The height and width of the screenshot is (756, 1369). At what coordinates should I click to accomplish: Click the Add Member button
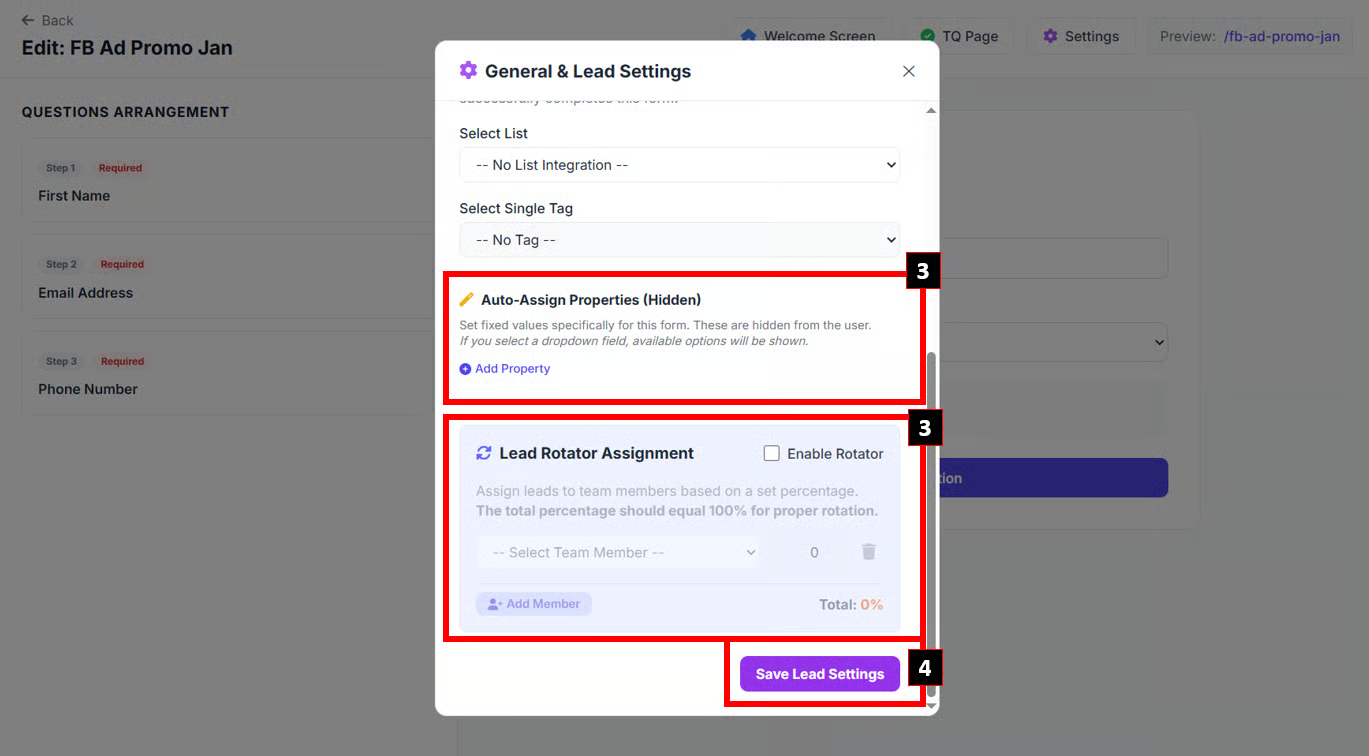point(534,604)
